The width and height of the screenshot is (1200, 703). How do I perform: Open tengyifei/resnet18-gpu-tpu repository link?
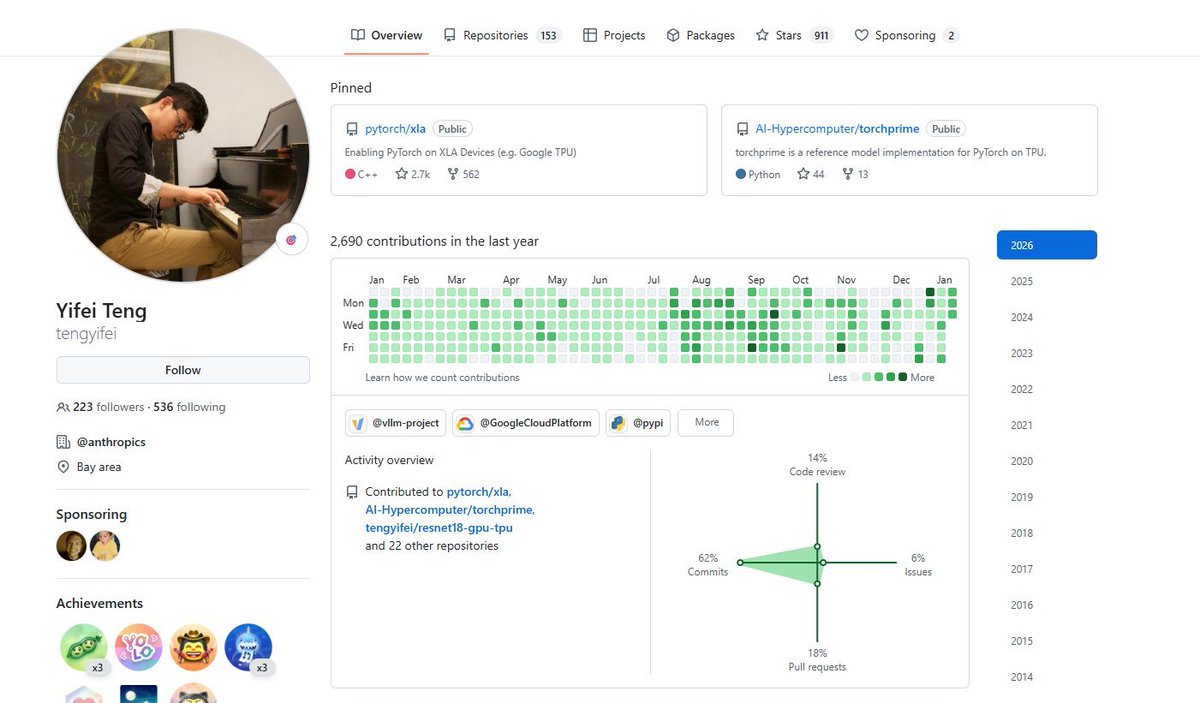[440, 528]
